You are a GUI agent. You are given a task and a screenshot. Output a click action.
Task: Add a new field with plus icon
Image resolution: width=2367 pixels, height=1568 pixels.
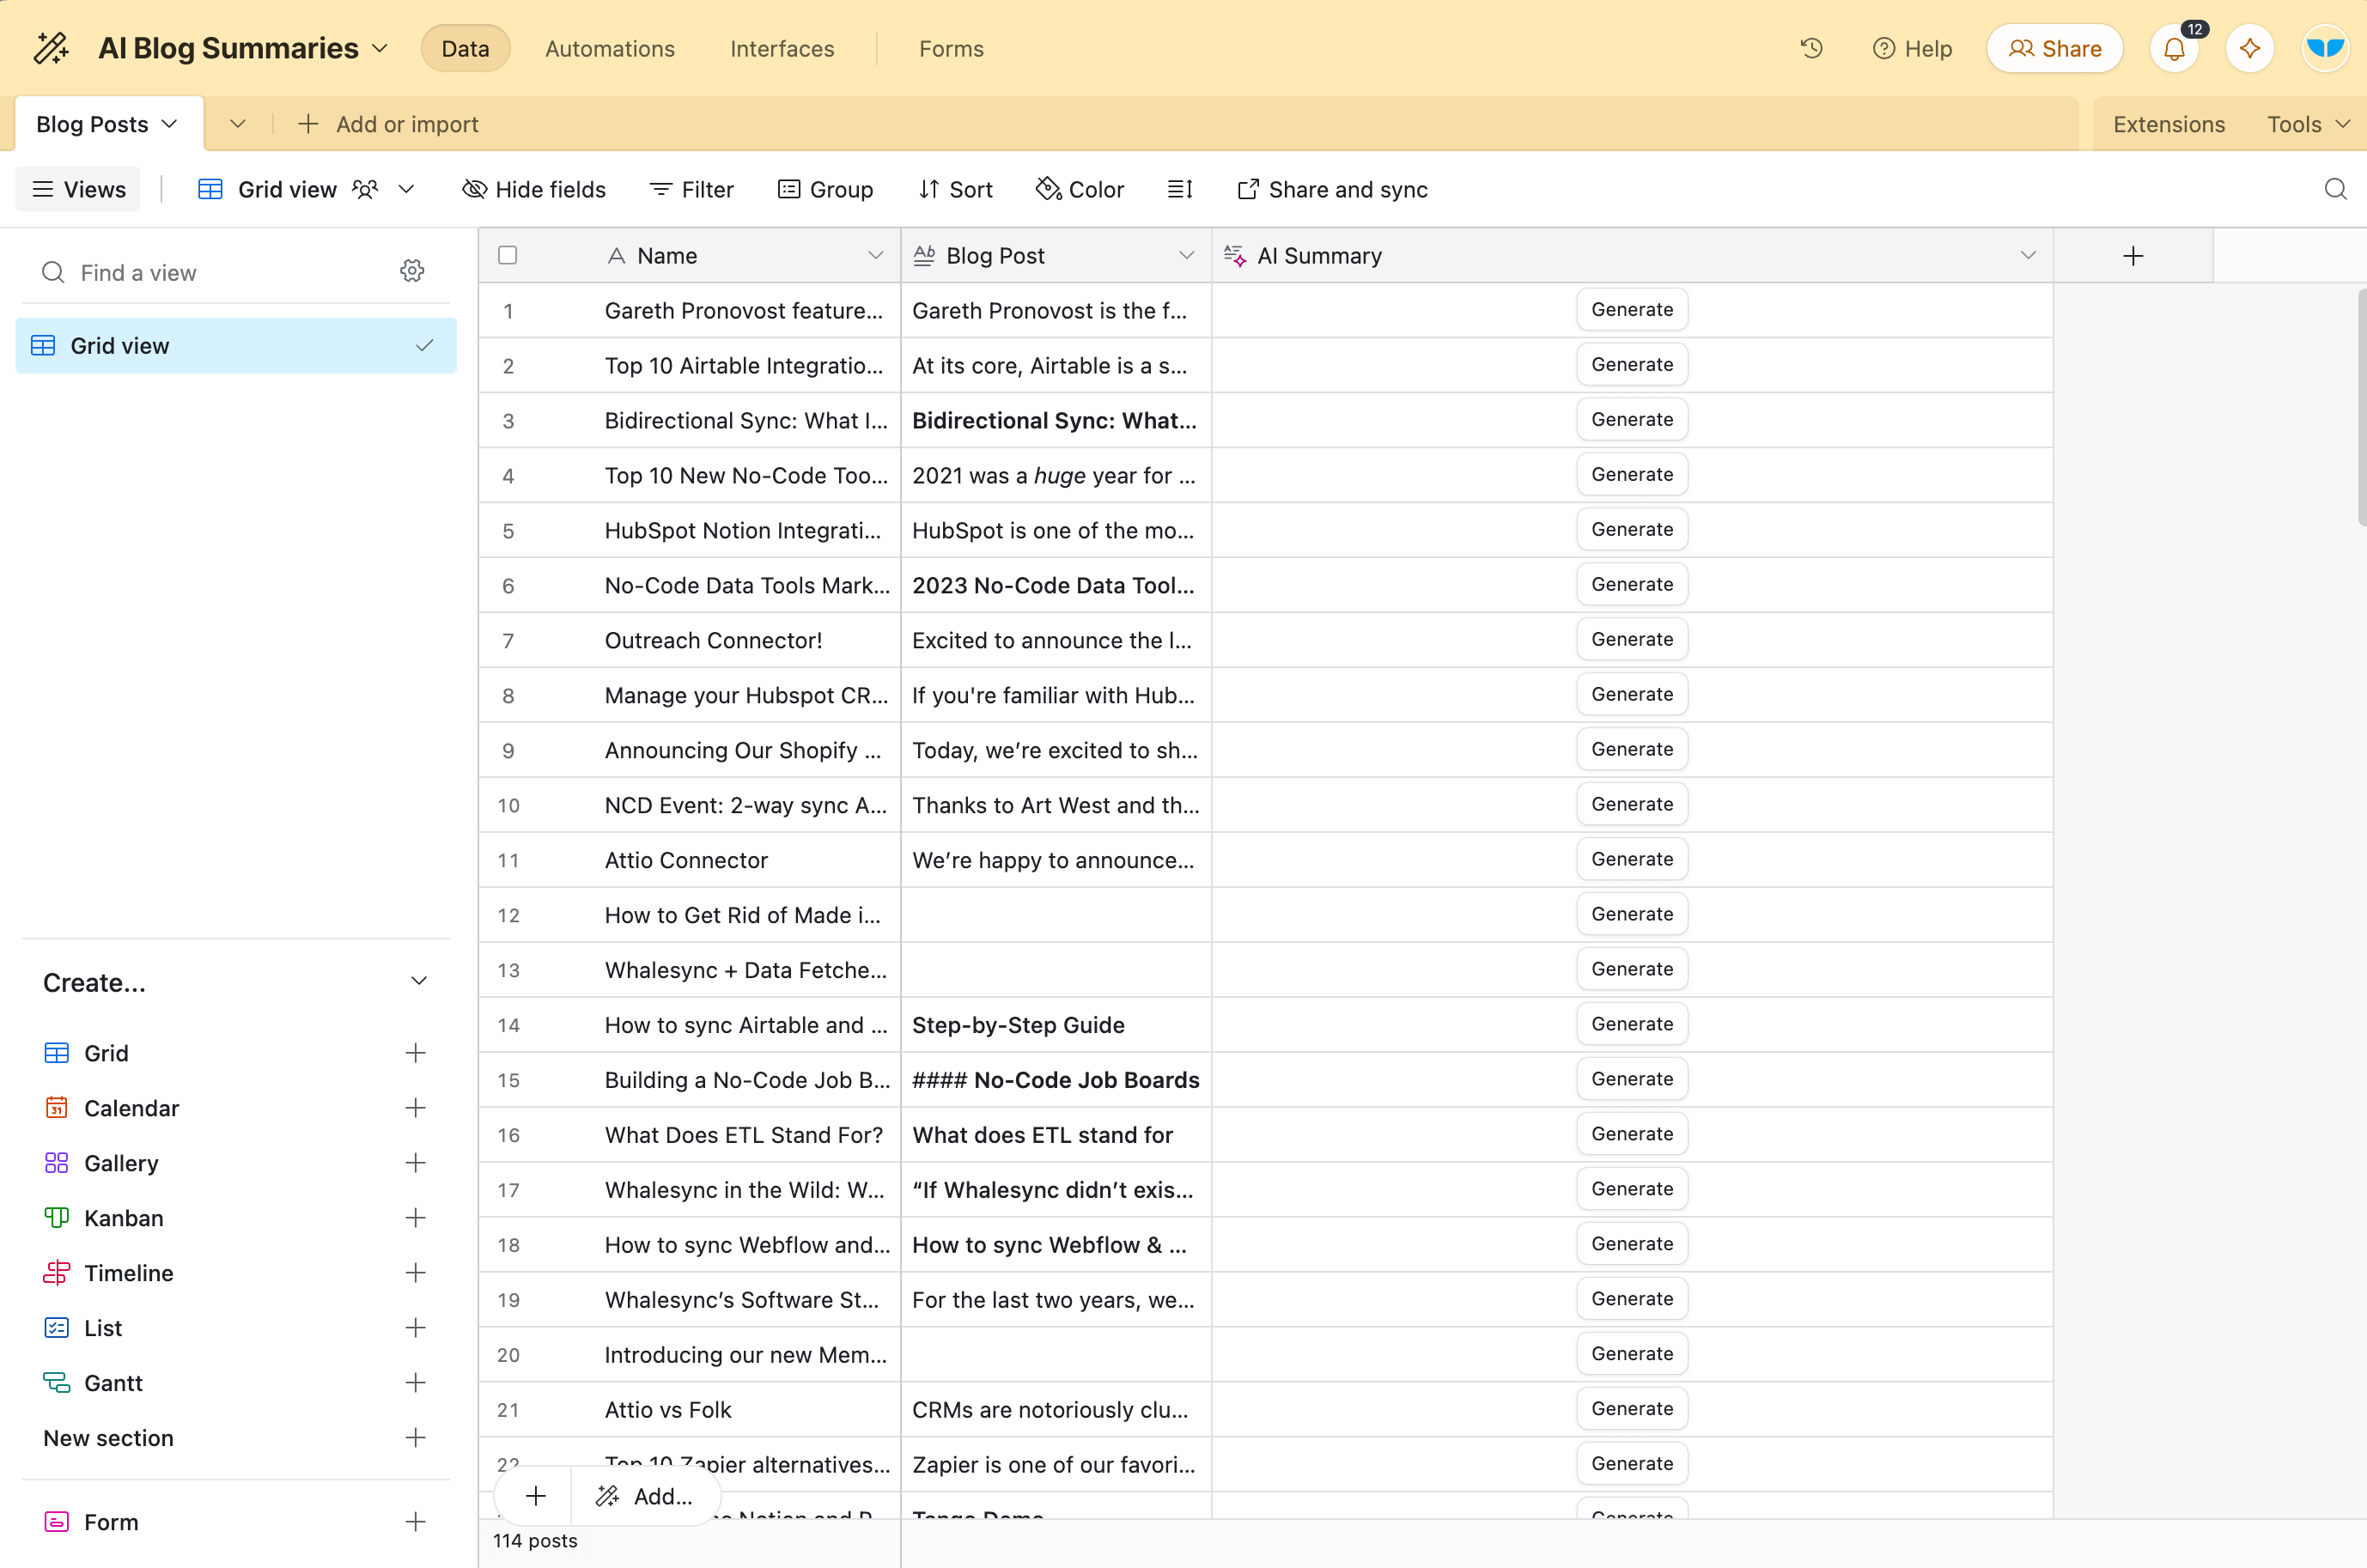click(x=2132, y=256)
